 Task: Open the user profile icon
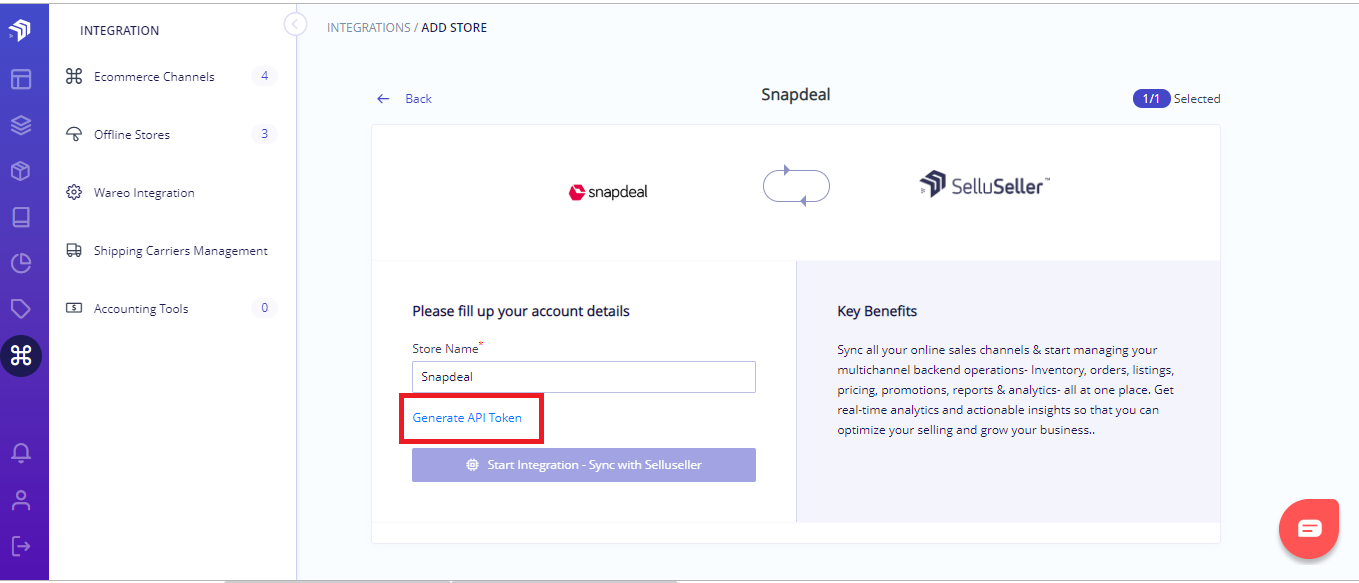21,499
